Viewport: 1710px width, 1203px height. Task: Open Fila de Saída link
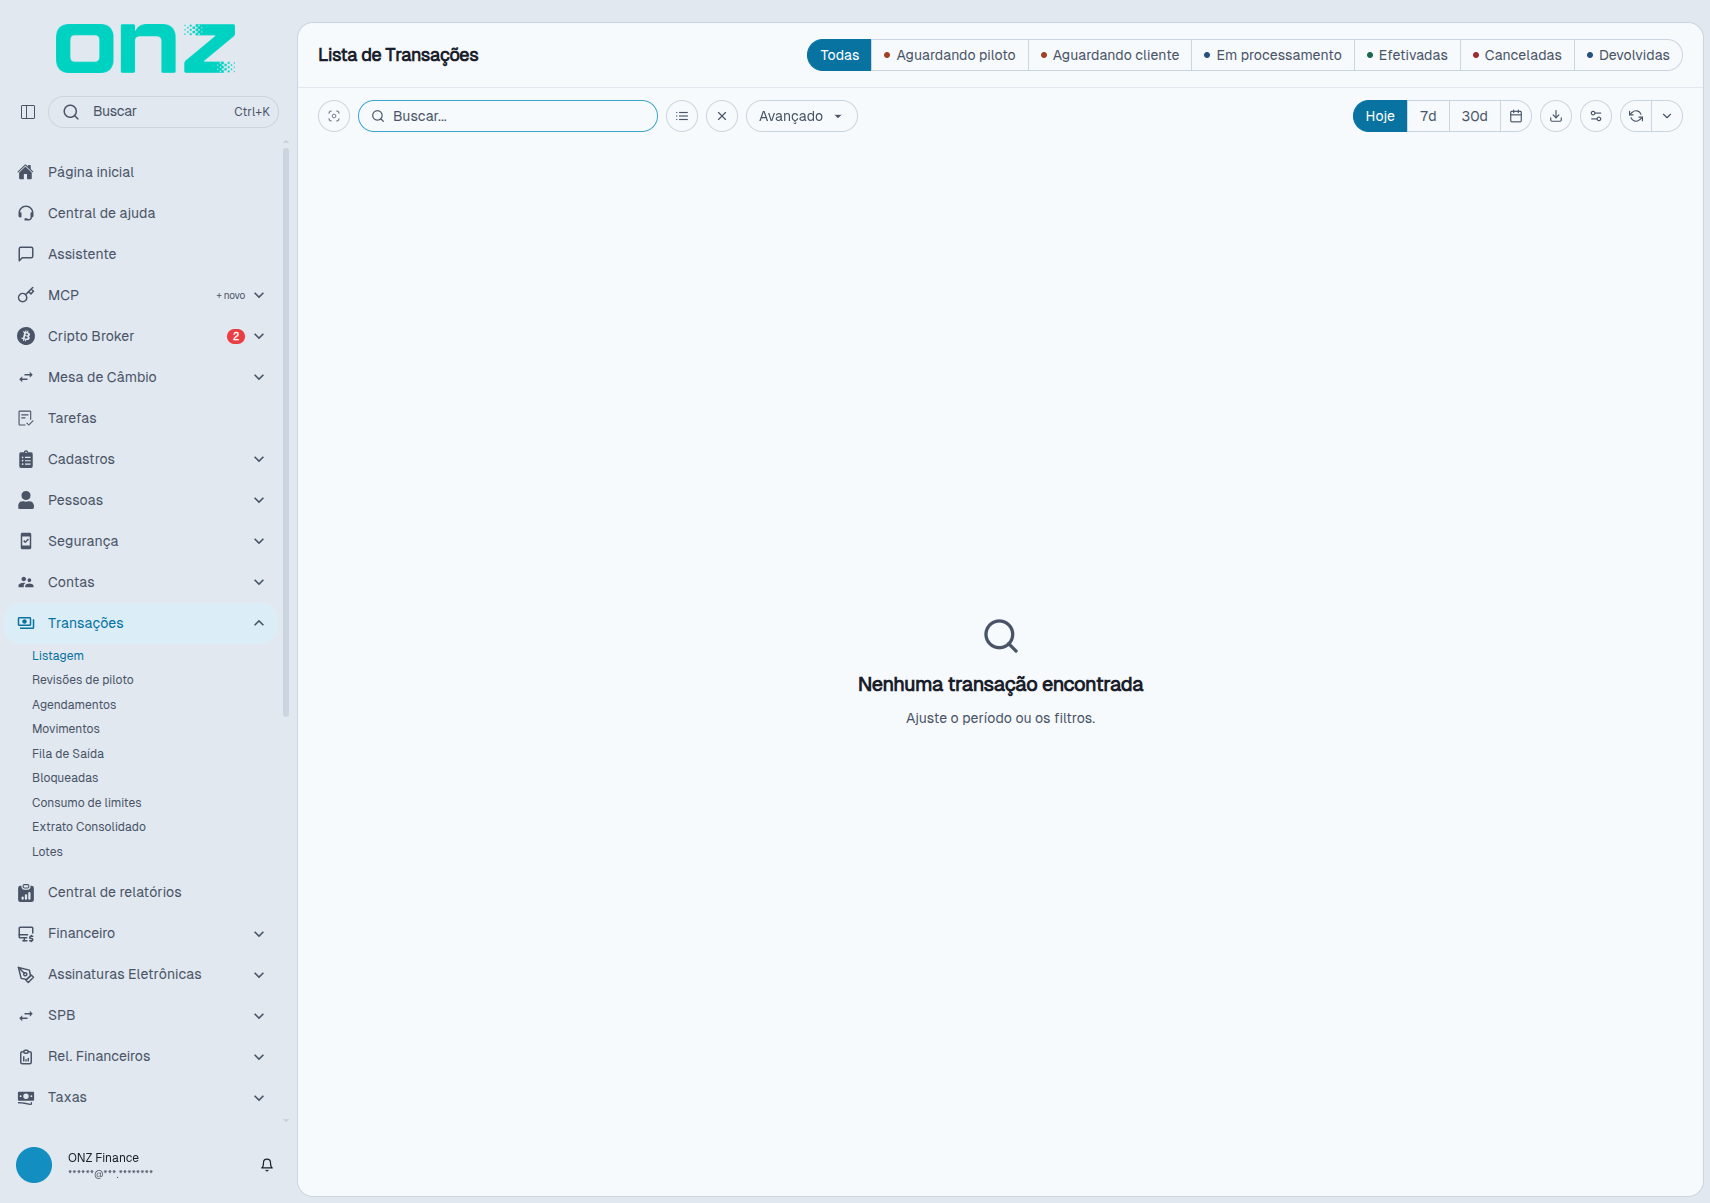point(68,754)
